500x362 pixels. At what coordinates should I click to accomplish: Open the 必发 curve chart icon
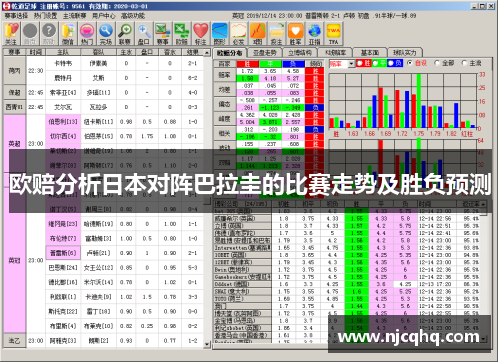click(x=239, y=33)
